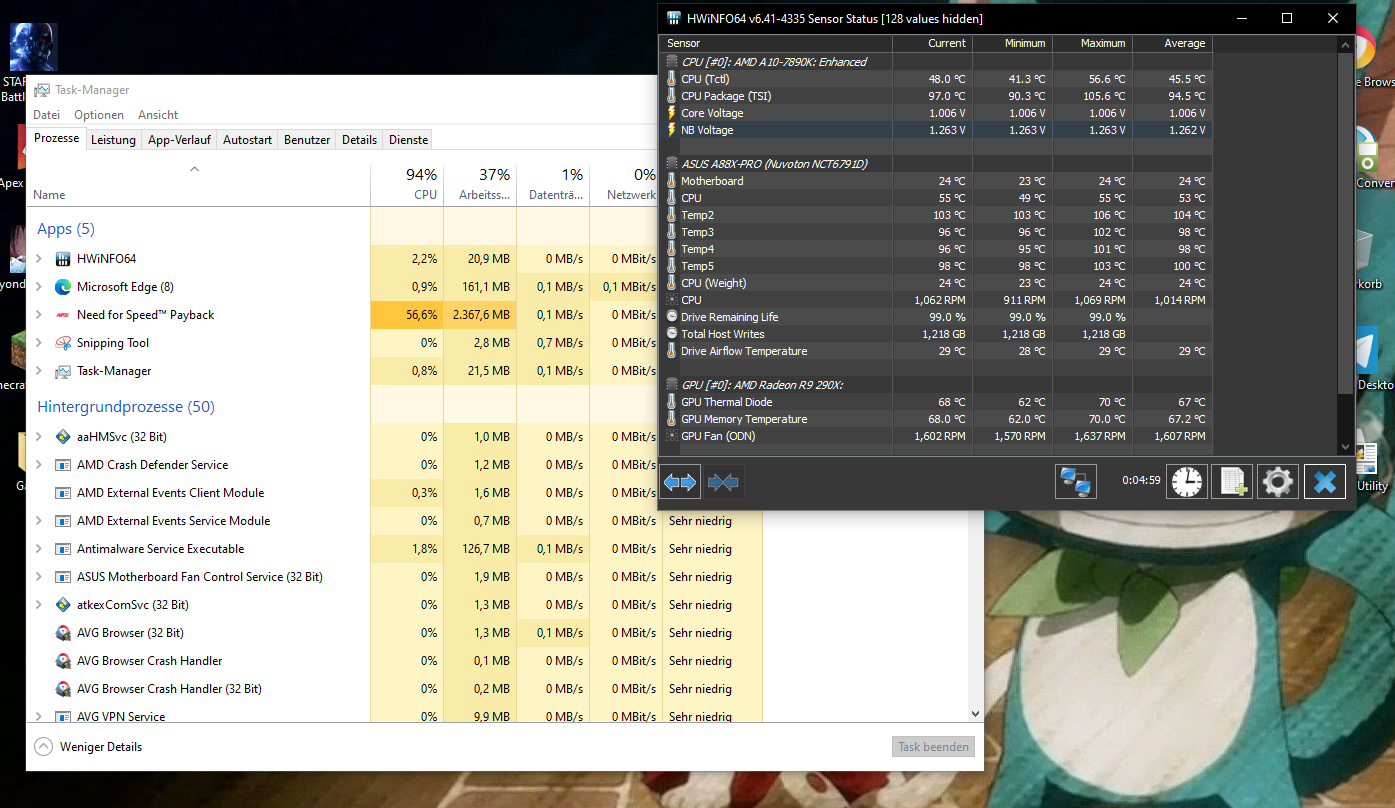This screenshot has height=808, width=1395.
Task: Click the fan icon beside GPU Fan (ODN)
Action: [671, 436]
